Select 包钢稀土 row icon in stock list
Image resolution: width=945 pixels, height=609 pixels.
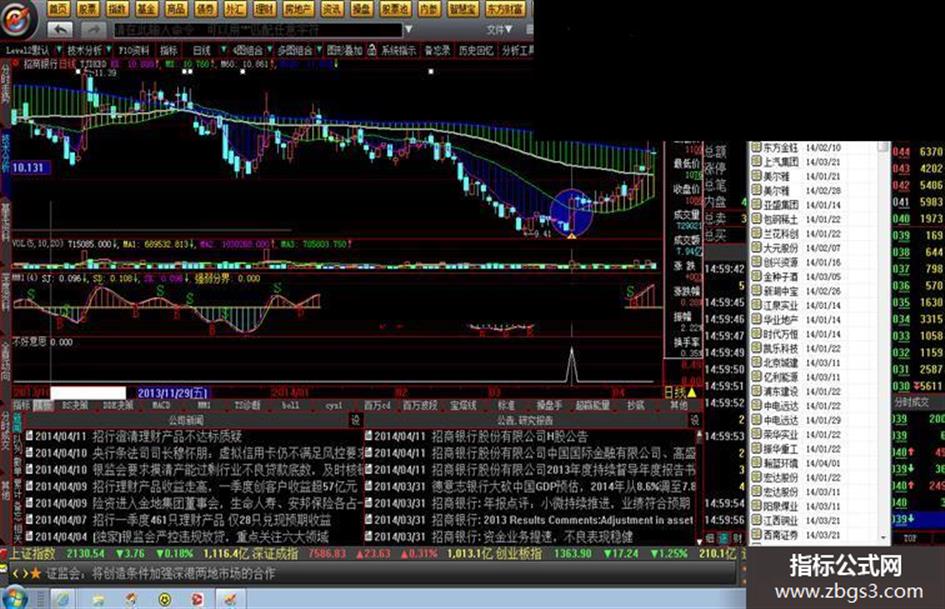[x=756, y=219]
